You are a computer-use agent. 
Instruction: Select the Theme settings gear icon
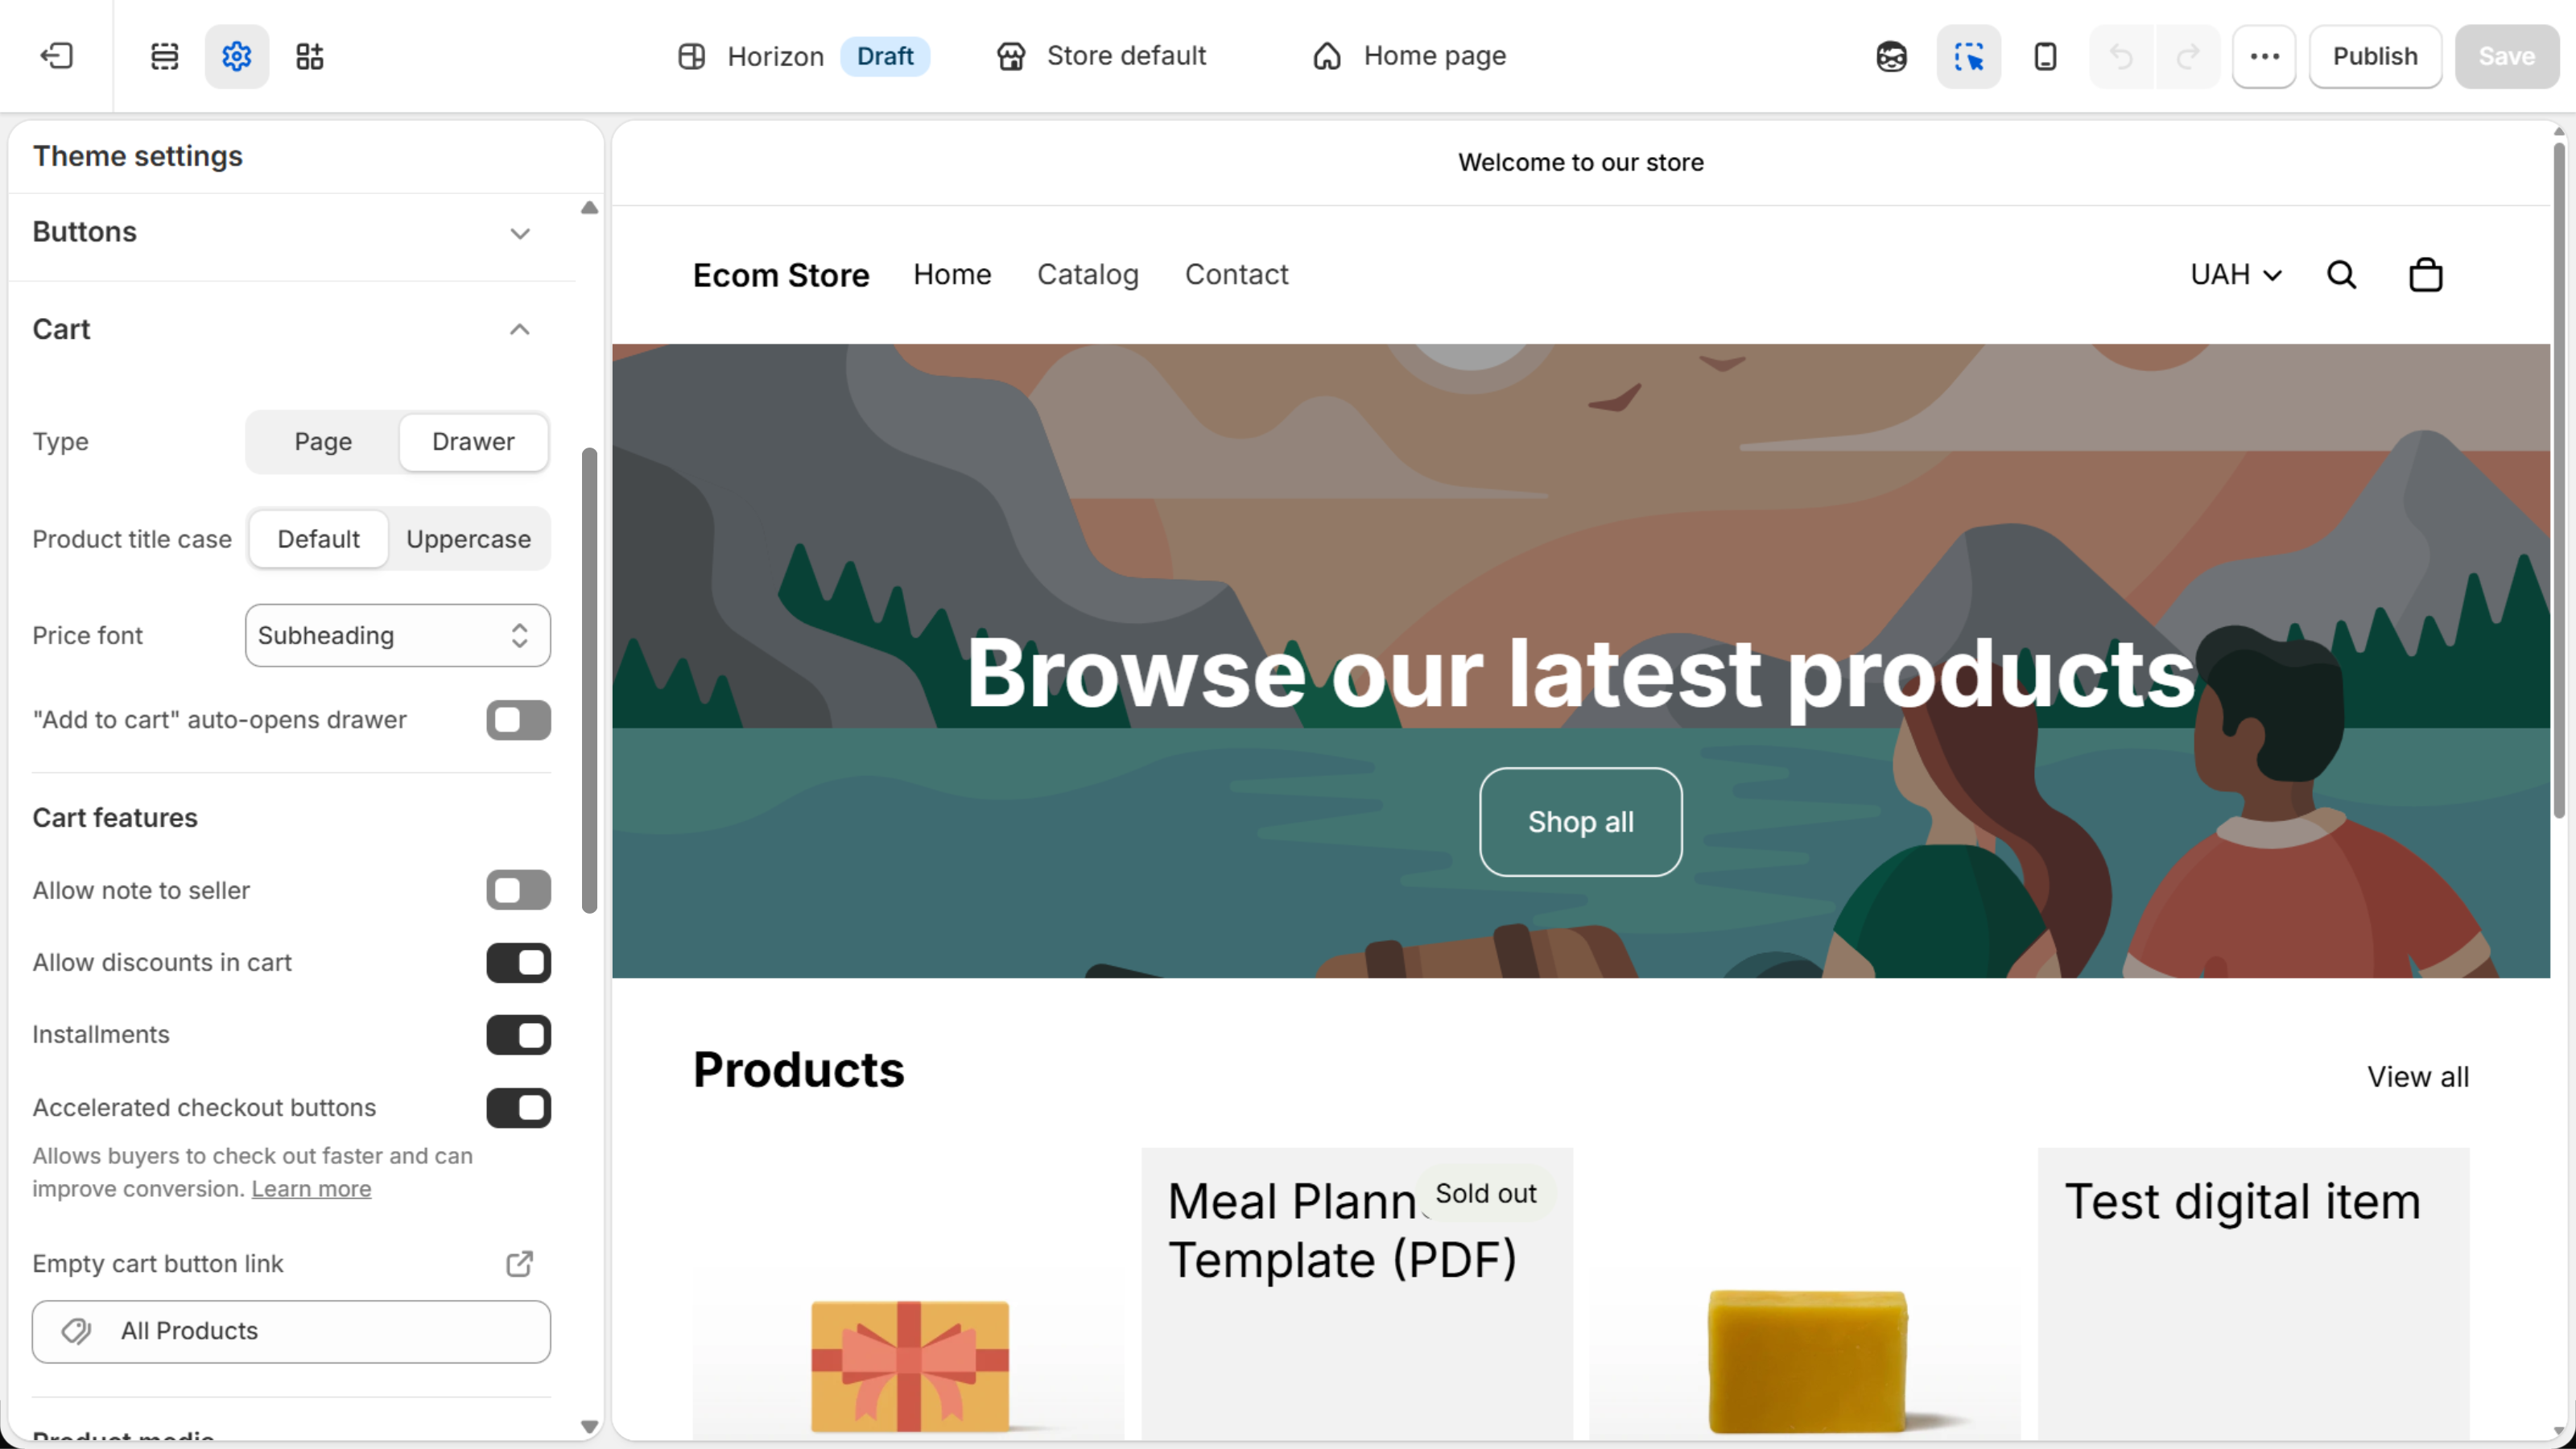236,56
